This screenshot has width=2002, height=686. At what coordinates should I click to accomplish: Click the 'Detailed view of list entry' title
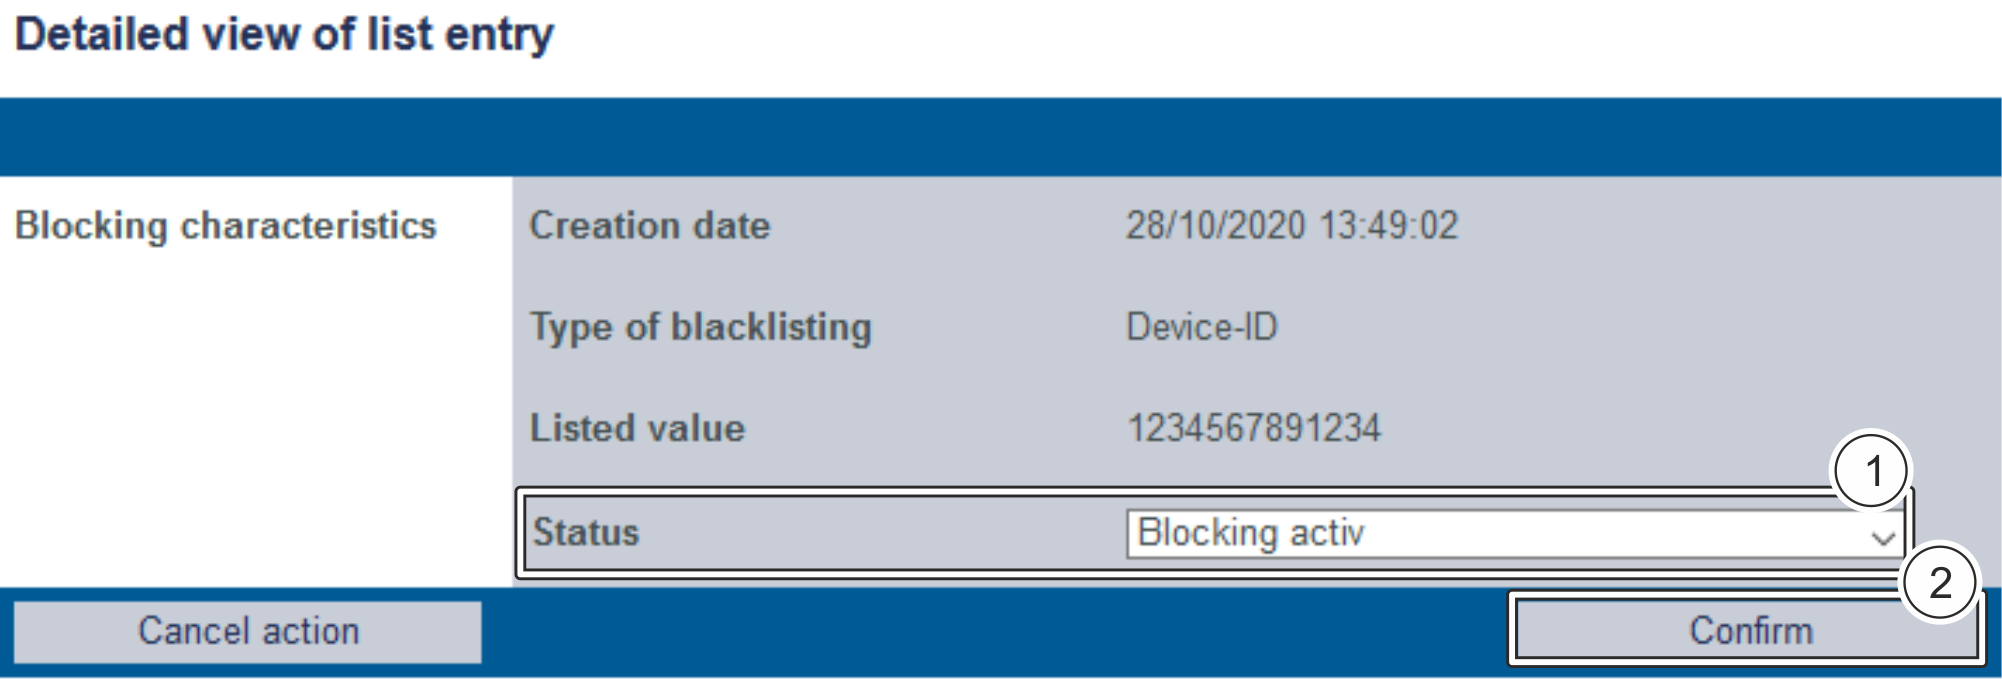pyautogui.click(x=284, y=35)
